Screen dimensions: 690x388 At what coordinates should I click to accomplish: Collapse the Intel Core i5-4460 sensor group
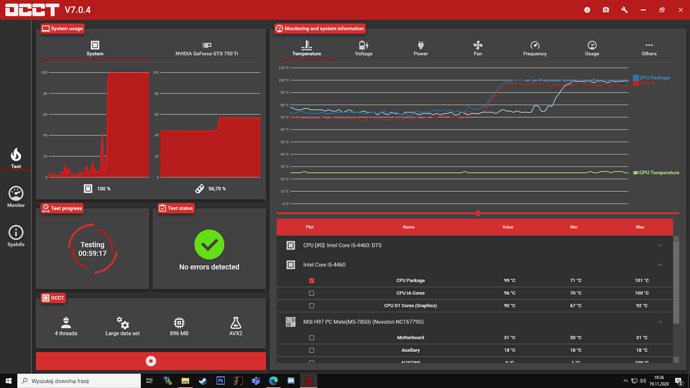pyautogui.click(x=660, y=265)
